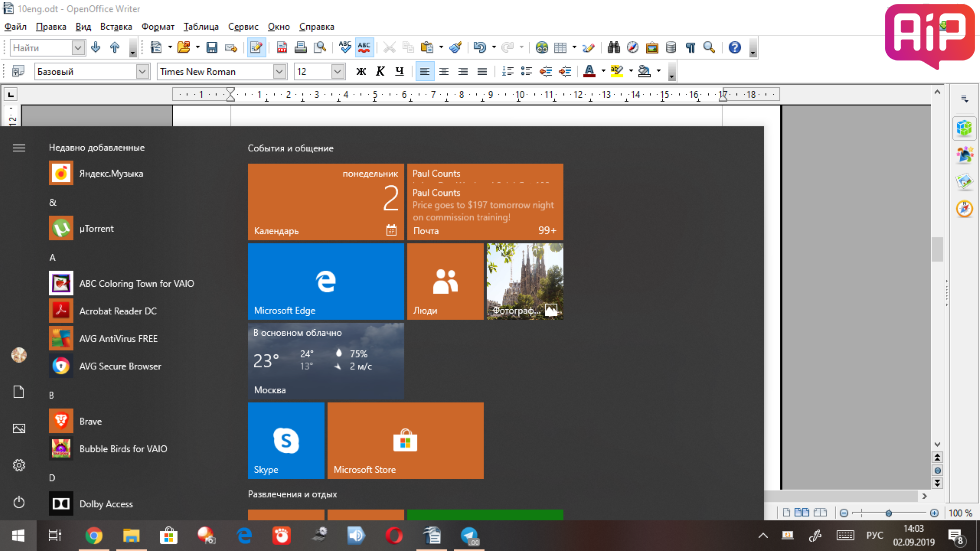This screenshot has width=980, height=551.
Task: Open Highlighting color dropdown arrow
Action: pyautogui.click(x=631, y=71)
